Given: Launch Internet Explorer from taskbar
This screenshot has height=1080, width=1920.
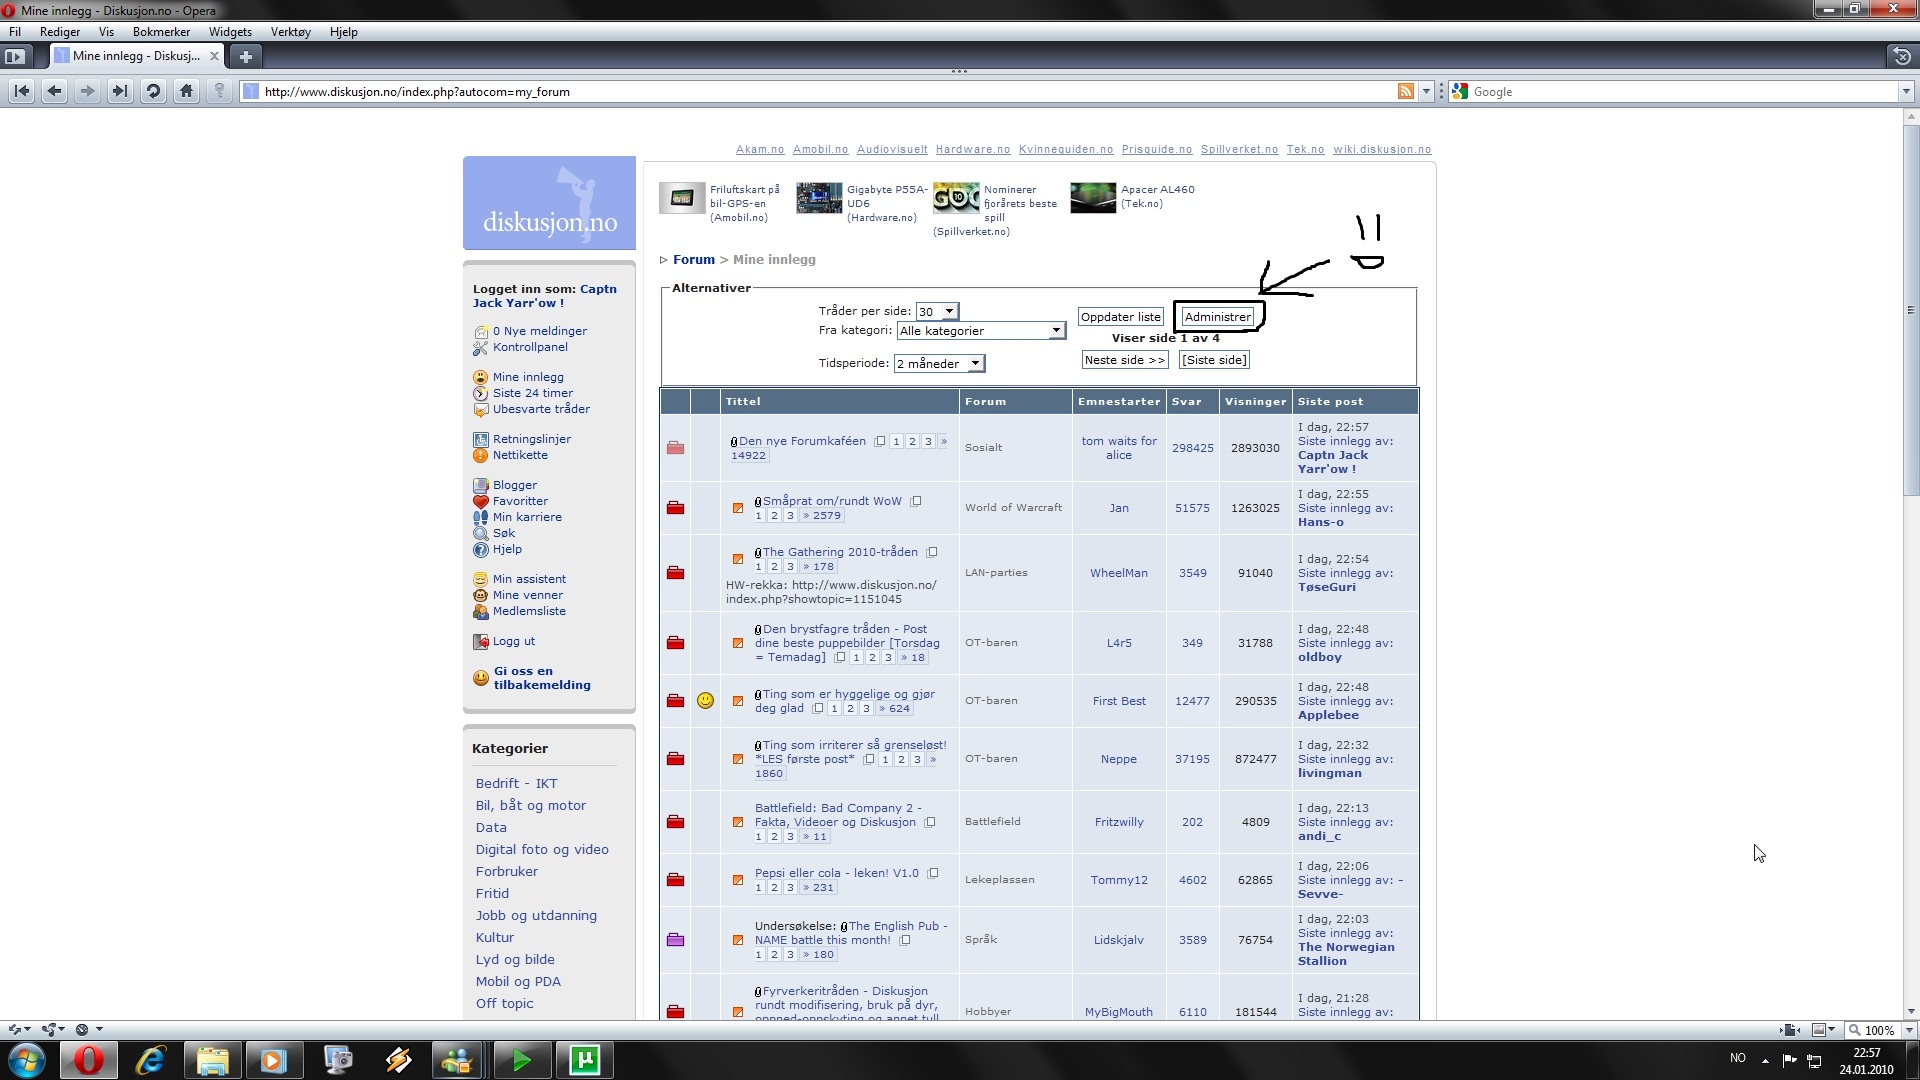Looking at the screenshot, I should point(150,1060).
